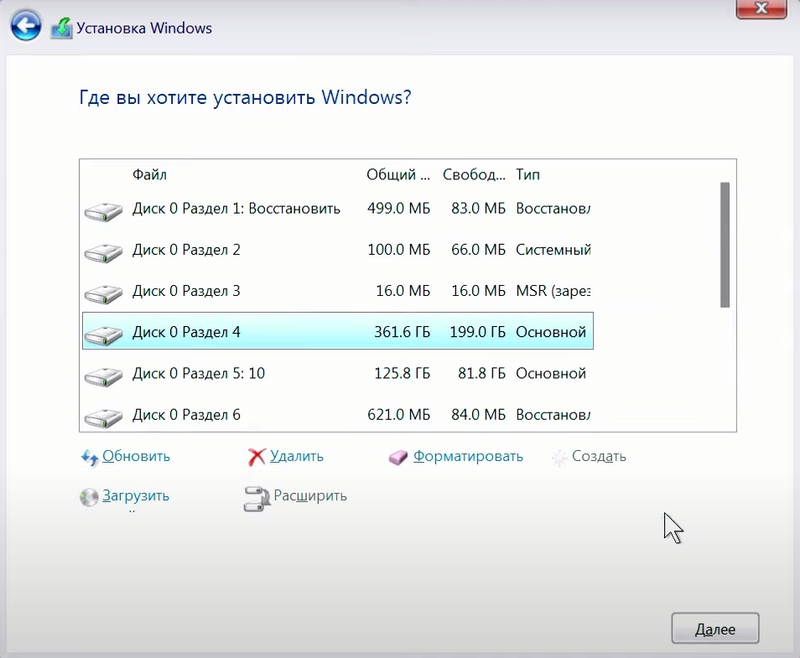Click the Тип column header
The width and height of the screenshot is (800, 658).
point(528,174)
